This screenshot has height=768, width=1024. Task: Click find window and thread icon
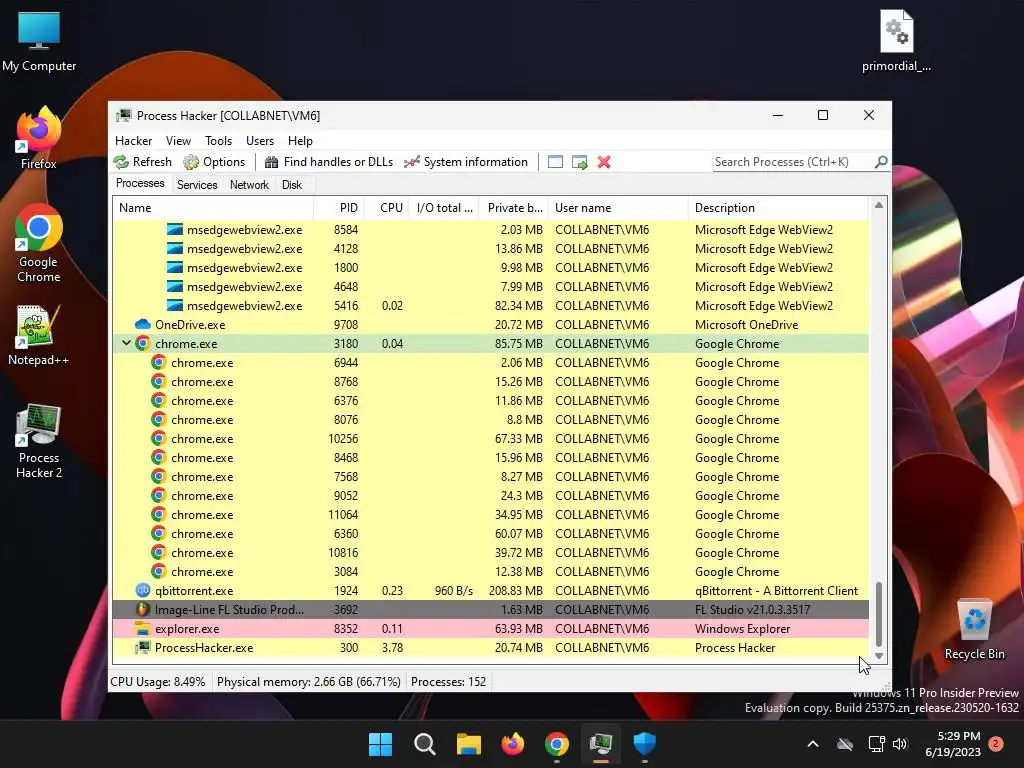click(579, 162)
